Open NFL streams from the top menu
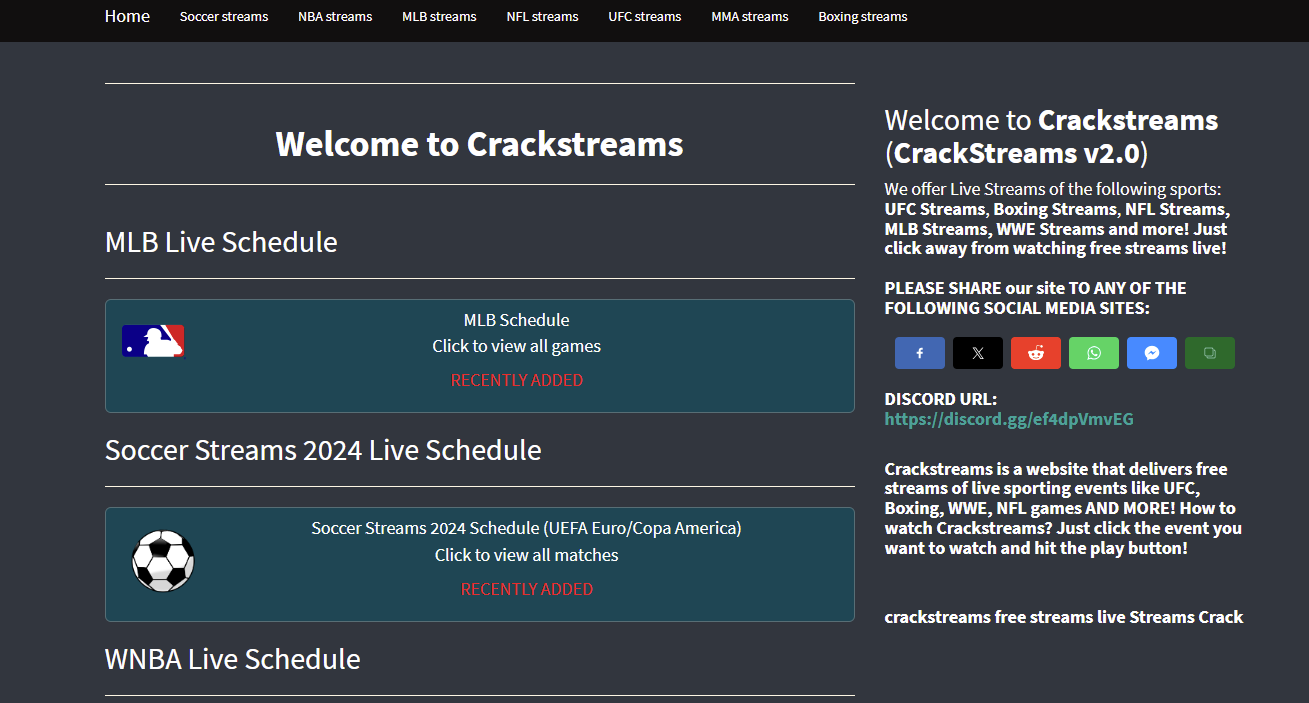The width and height of the screenshot is (1309, 703). [x=542, y=16]
